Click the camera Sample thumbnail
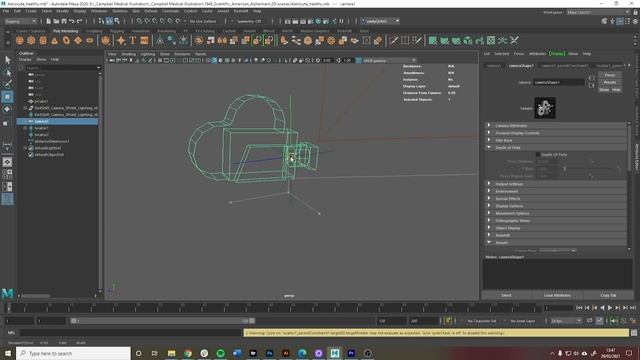The image size is (640, 360). (544, 108)
